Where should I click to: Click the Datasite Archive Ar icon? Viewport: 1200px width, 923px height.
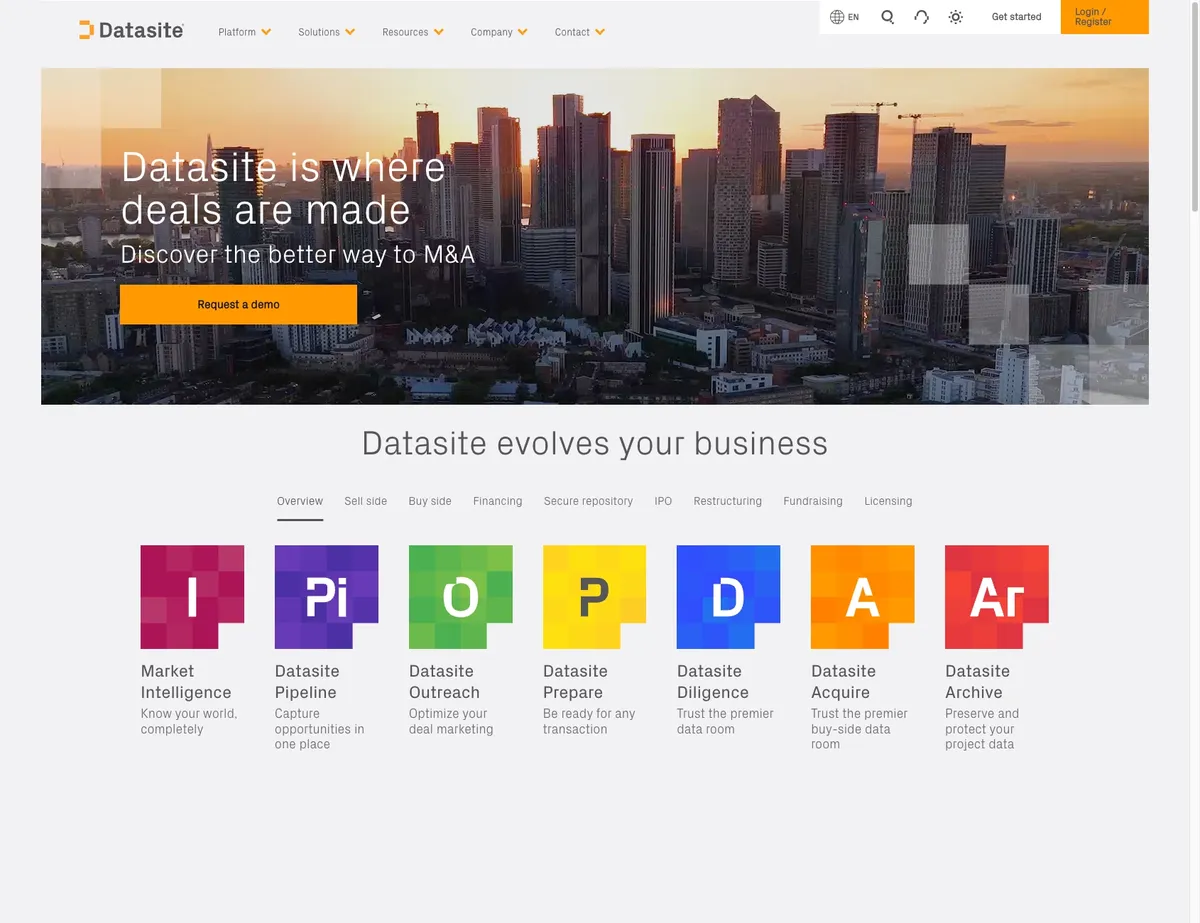[996, 597]
